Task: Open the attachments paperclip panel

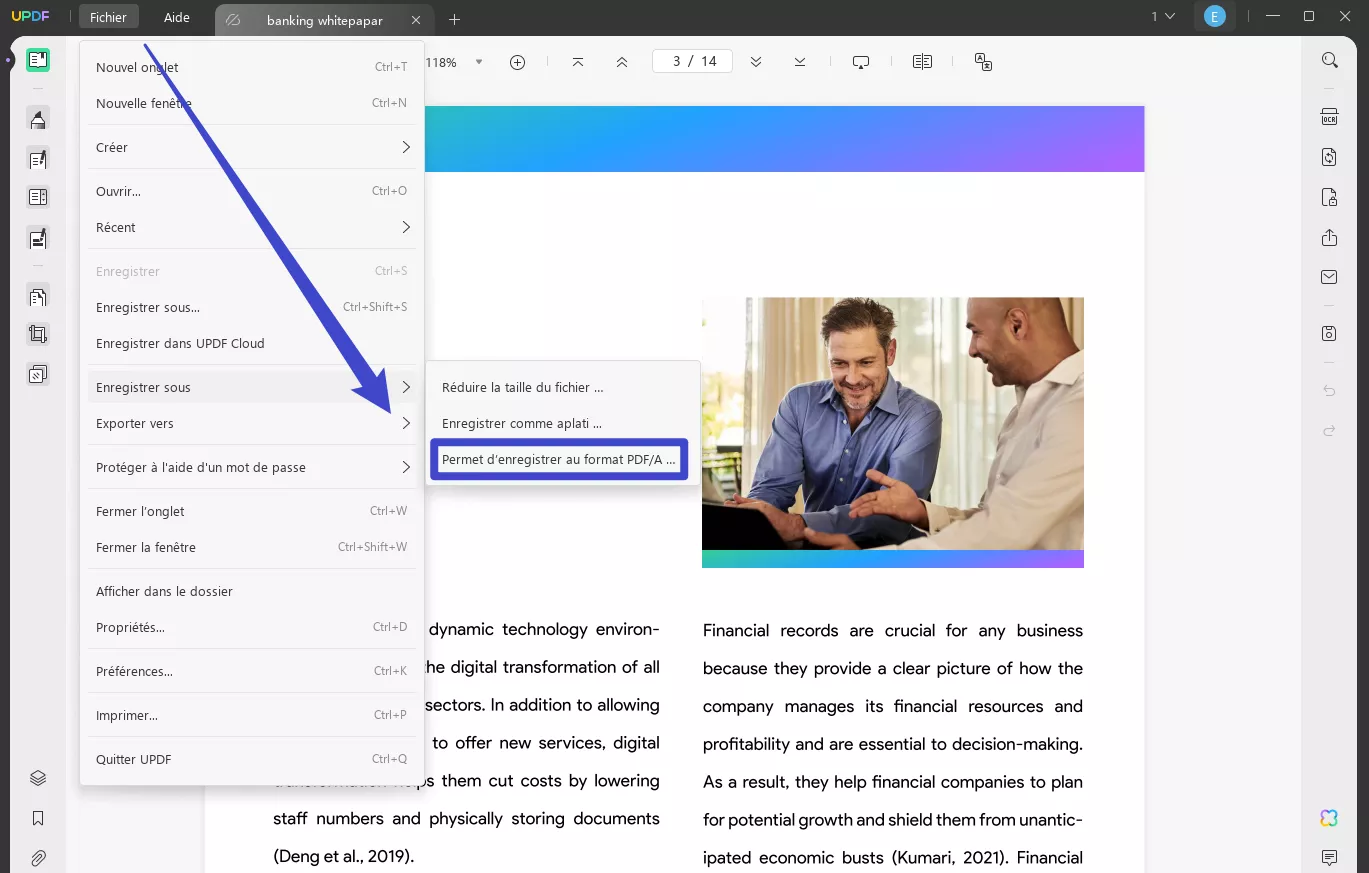Action: 37,857
